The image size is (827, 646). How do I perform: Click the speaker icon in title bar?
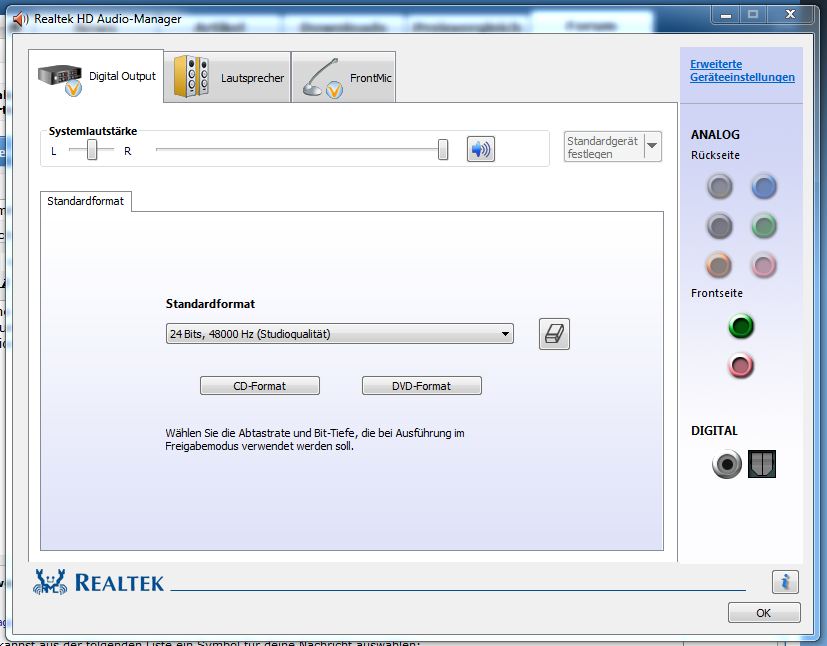point(21,19)
